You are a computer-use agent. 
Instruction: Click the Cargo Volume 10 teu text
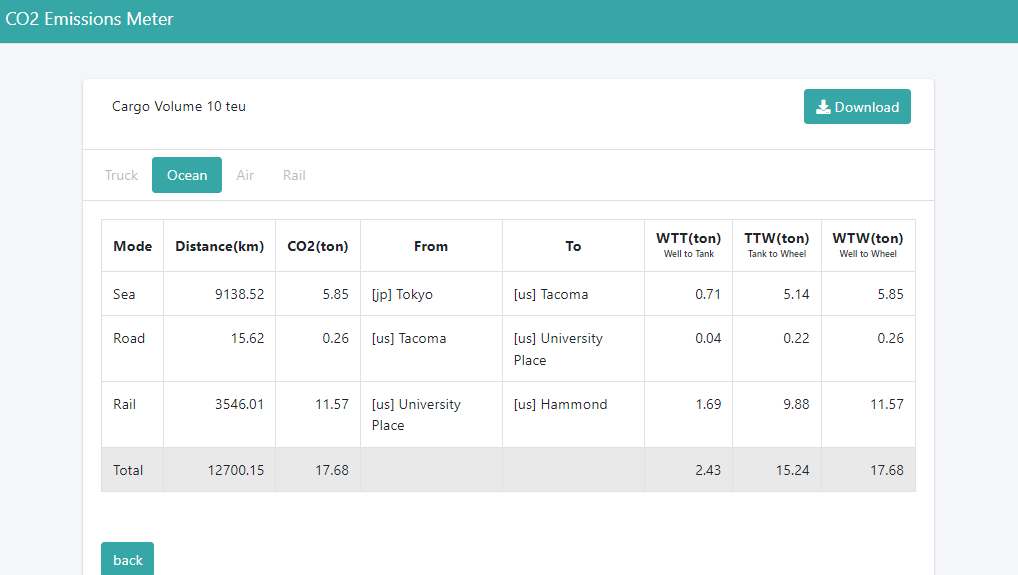click(179, 106)
